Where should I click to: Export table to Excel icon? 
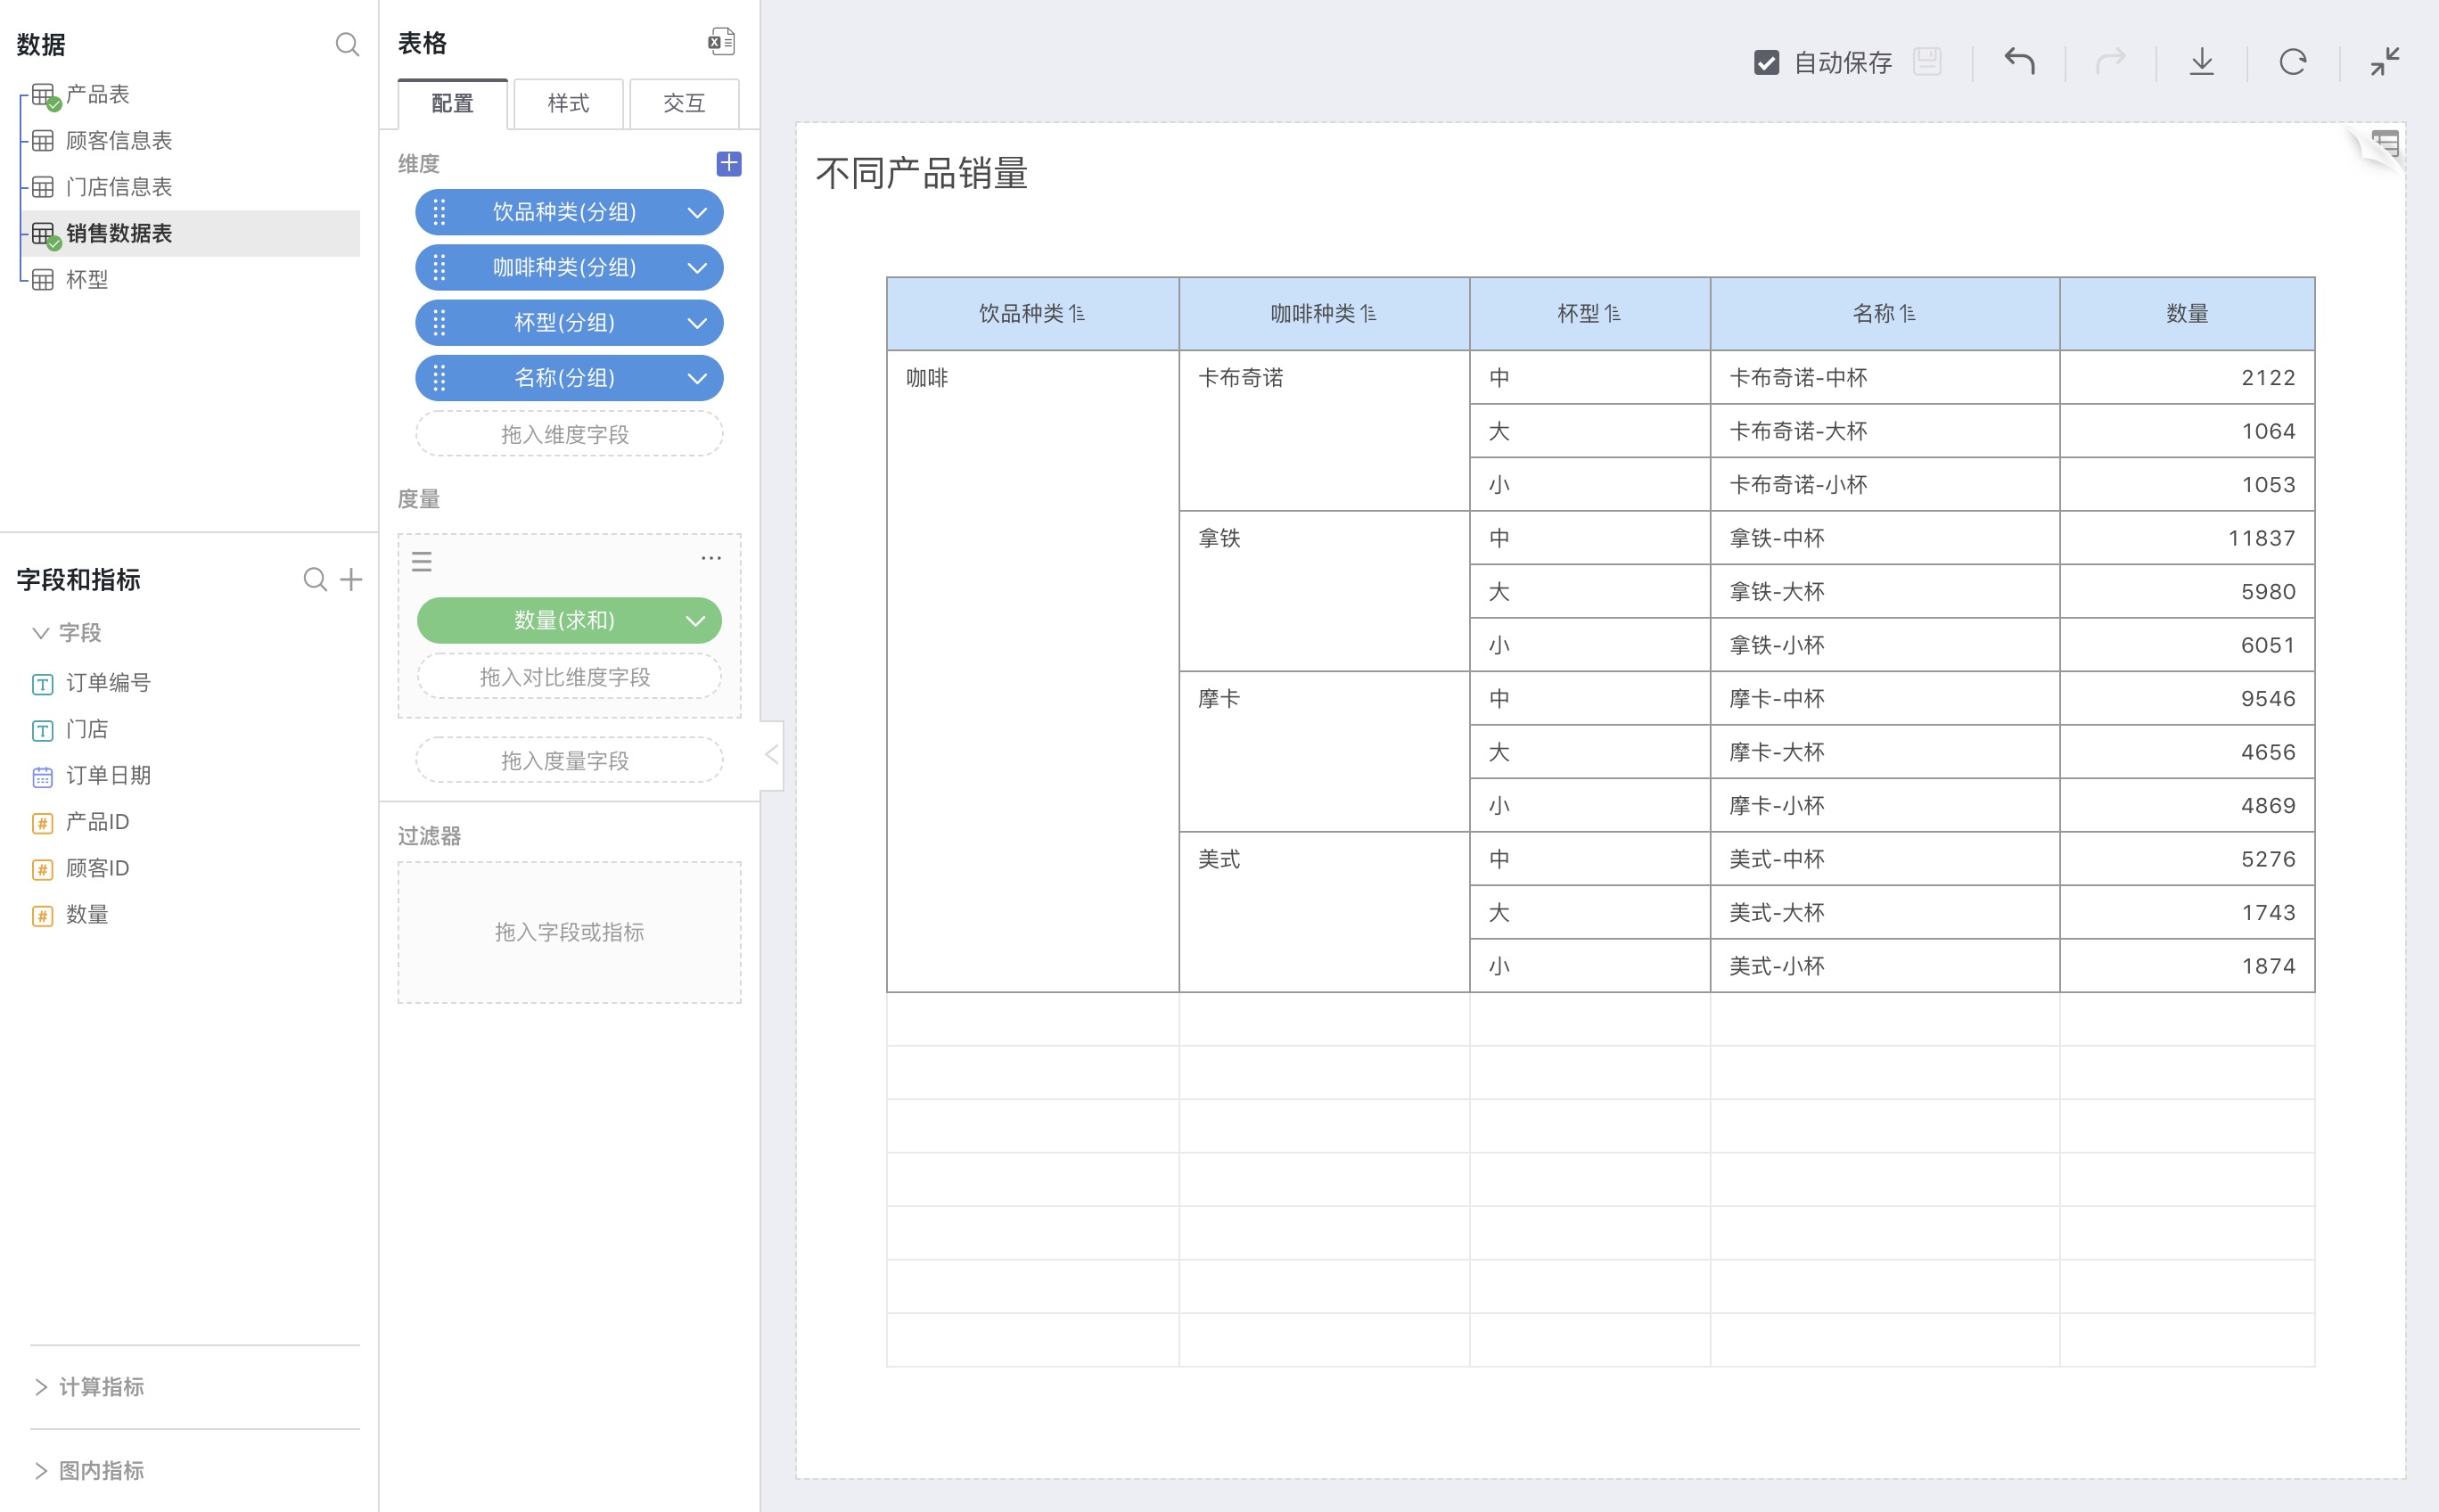pyautogui.click(x=721, y=42)
